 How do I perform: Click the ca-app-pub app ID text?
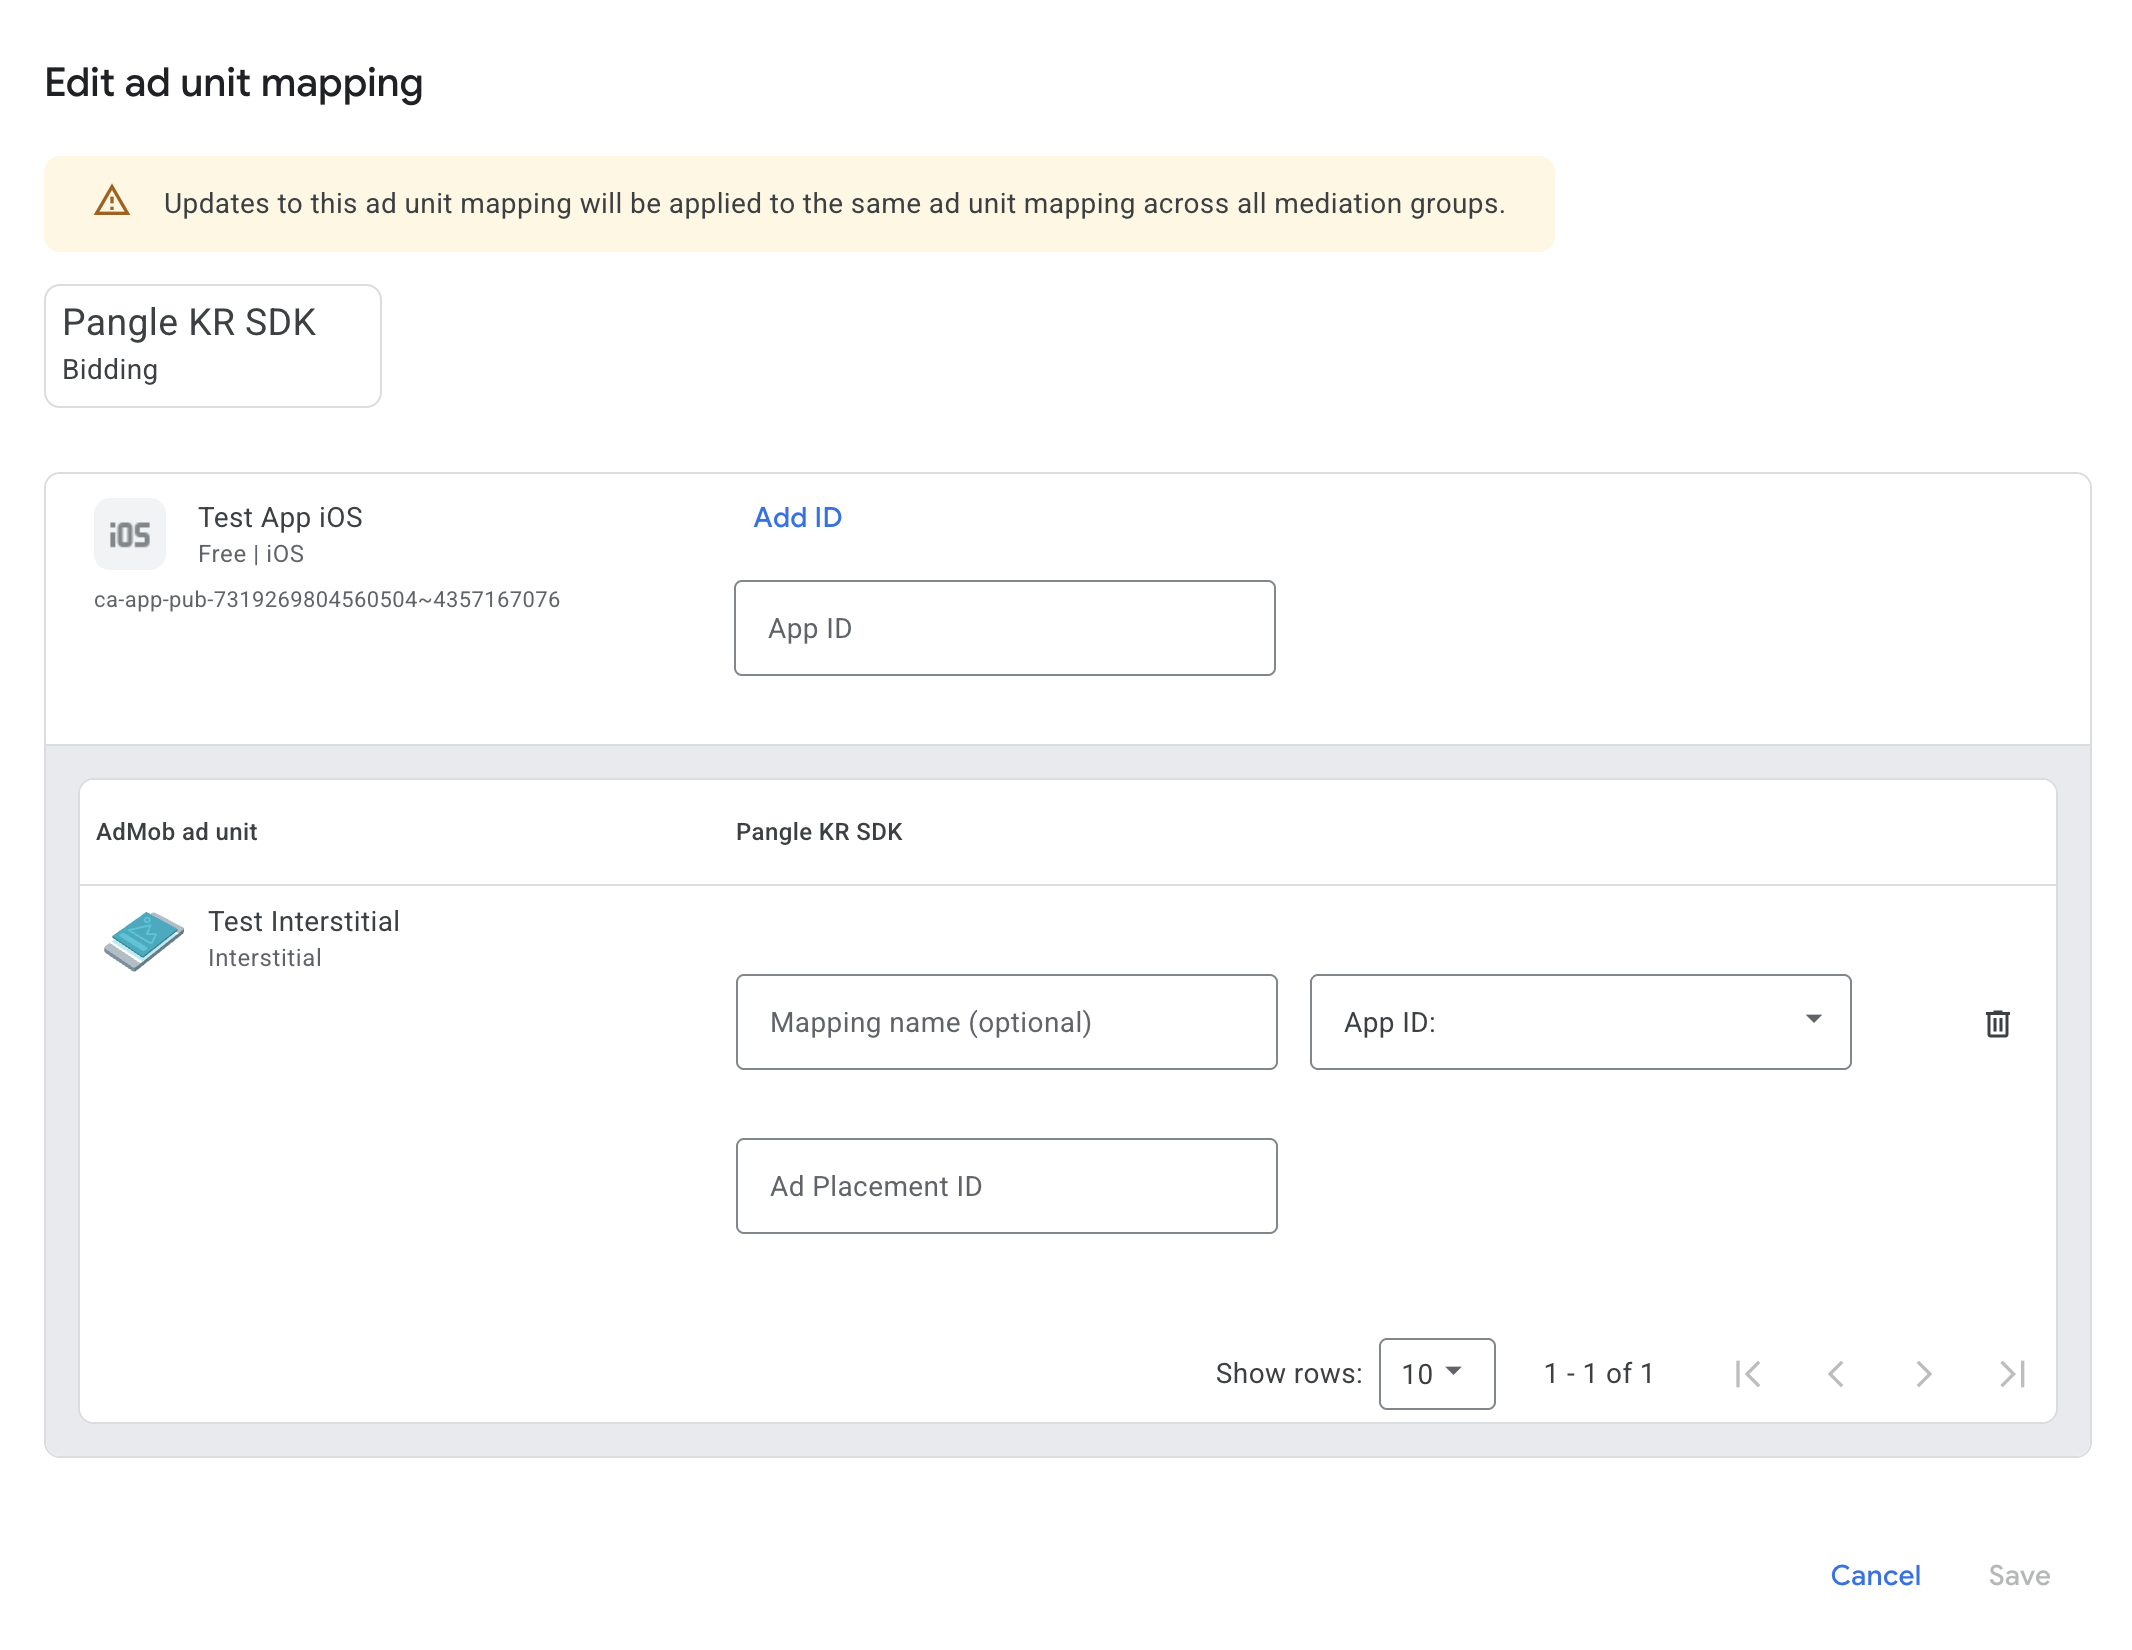click(x=327, y=600)
